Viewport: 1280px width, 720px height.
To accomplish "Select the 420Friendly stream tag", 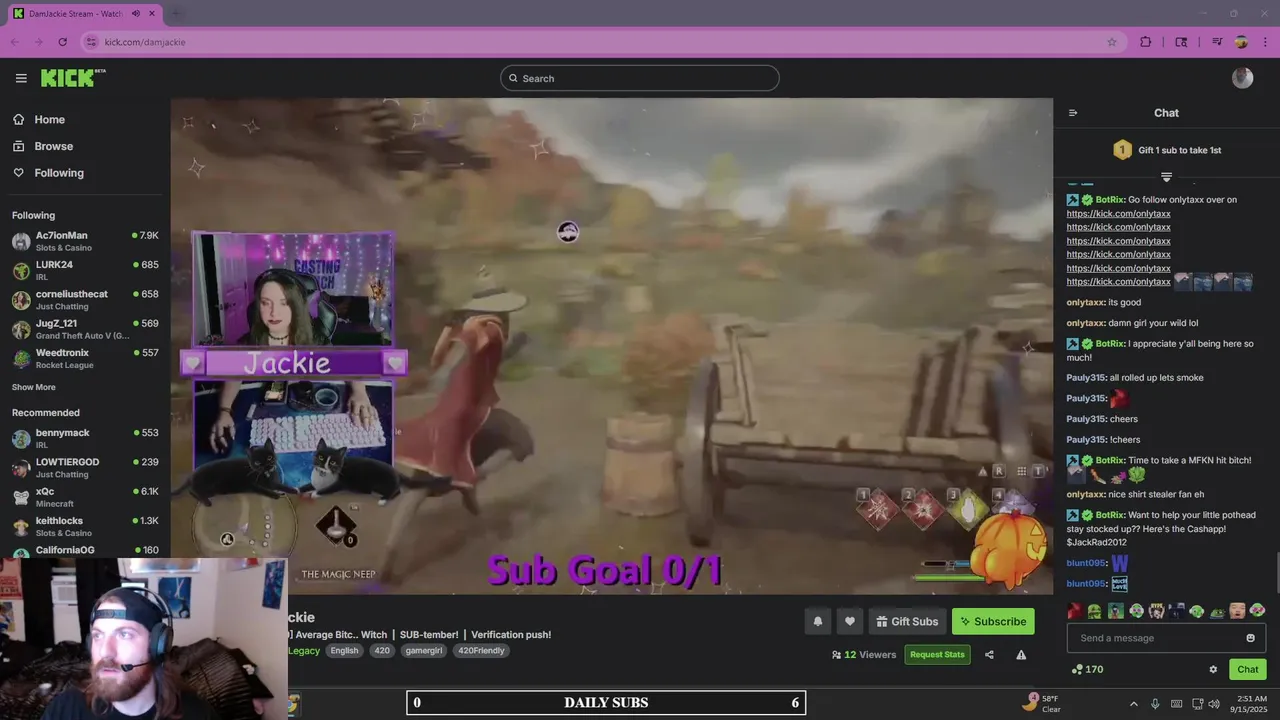I will (481, 651).
